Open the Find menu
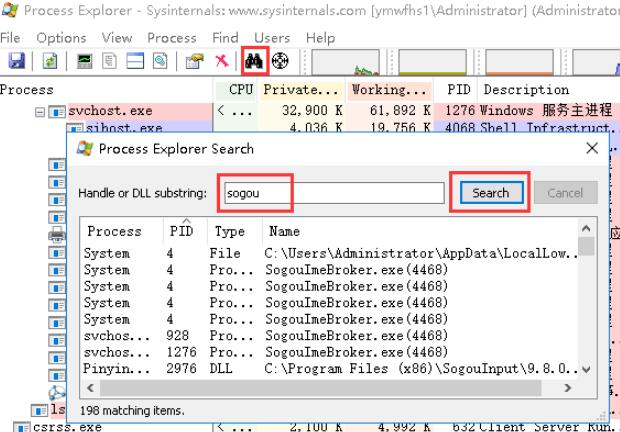 click(x=225, y=38)
